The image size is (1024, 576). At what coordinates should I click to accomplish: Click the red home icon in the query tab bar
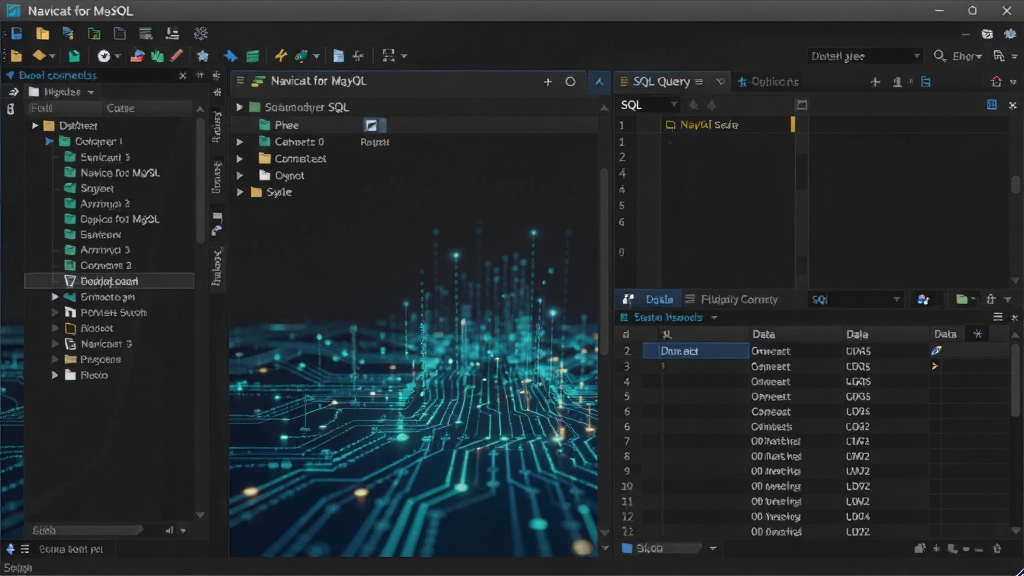[x=996, y=82]
